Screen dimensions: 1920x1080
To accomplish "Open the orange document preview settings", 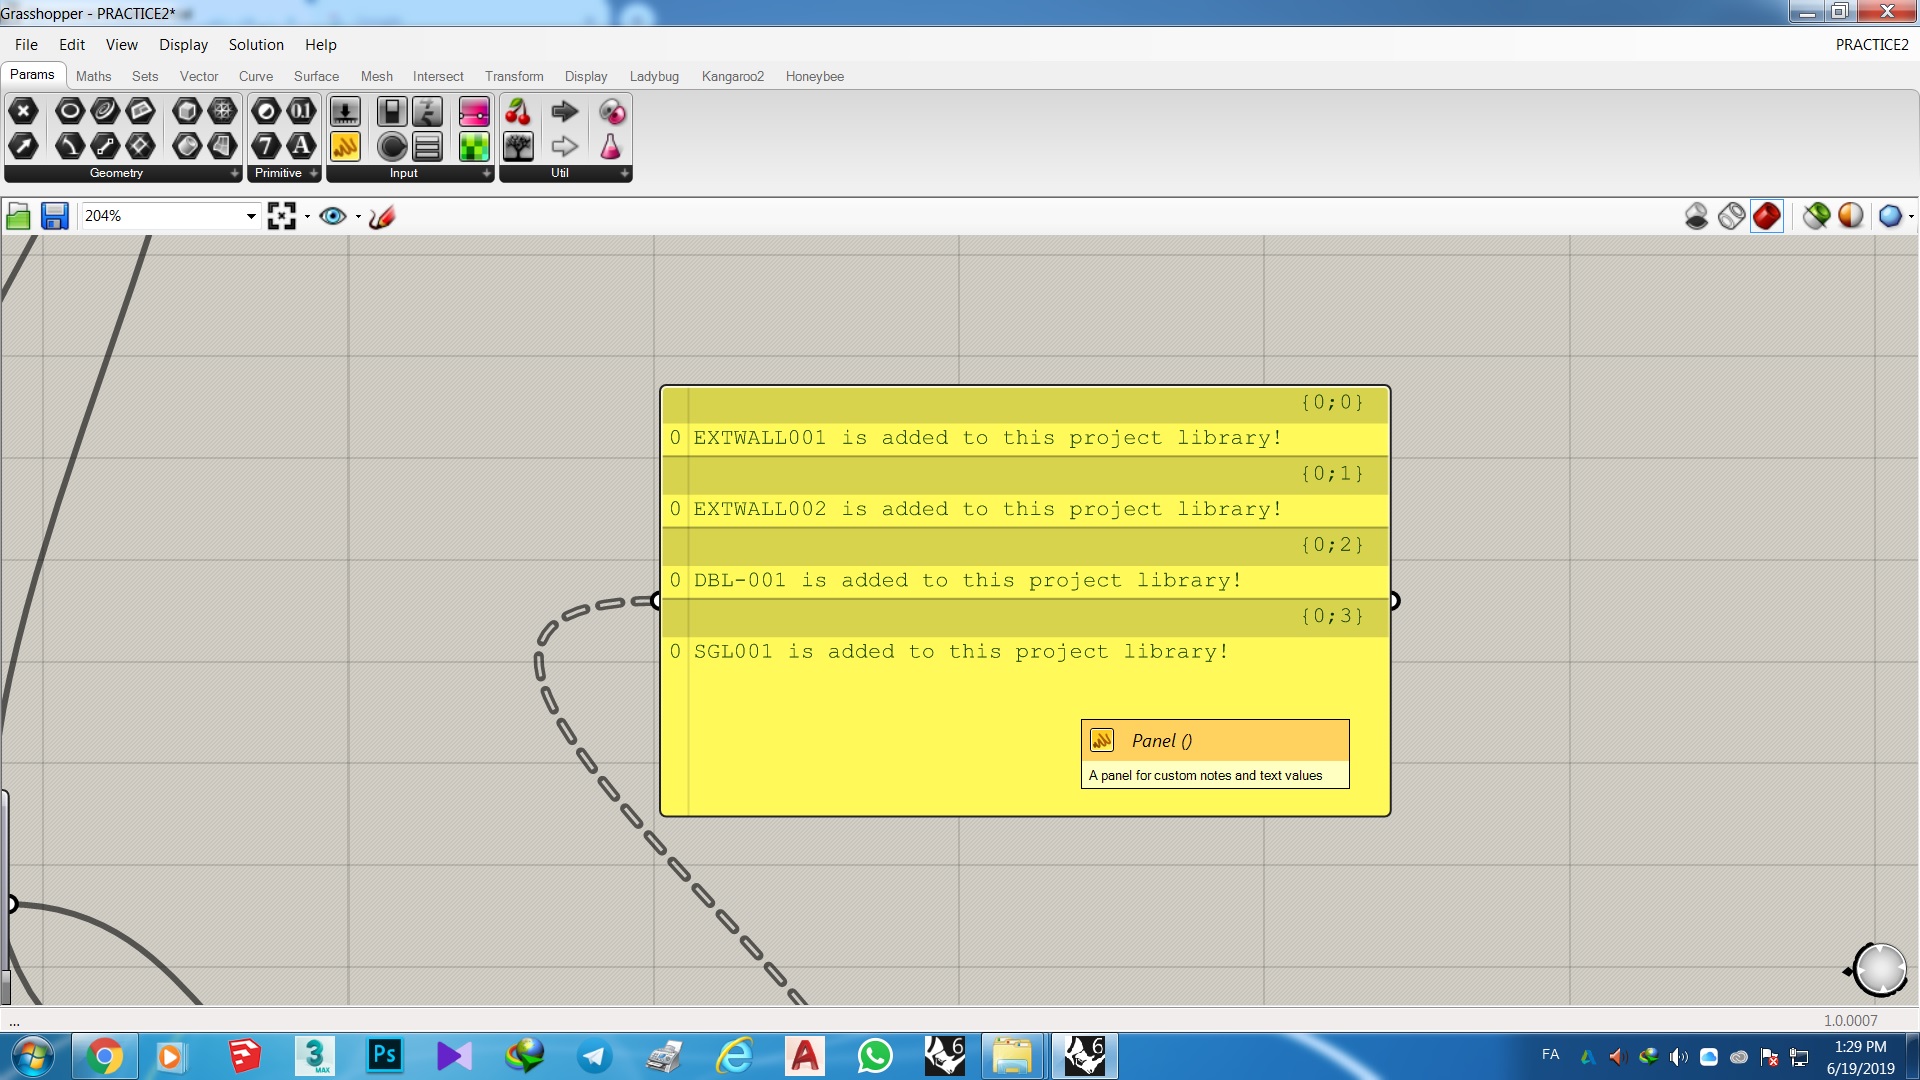I will click(x=1851, y=216).
